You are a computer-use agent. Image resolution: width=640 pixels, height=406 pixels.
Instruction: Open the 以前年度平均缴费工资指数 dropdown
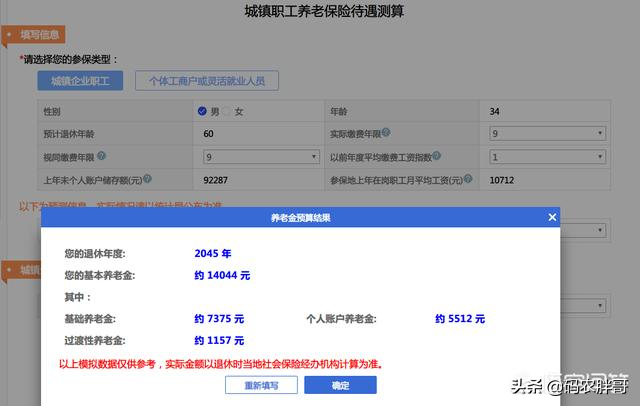[x=548, y=157]
